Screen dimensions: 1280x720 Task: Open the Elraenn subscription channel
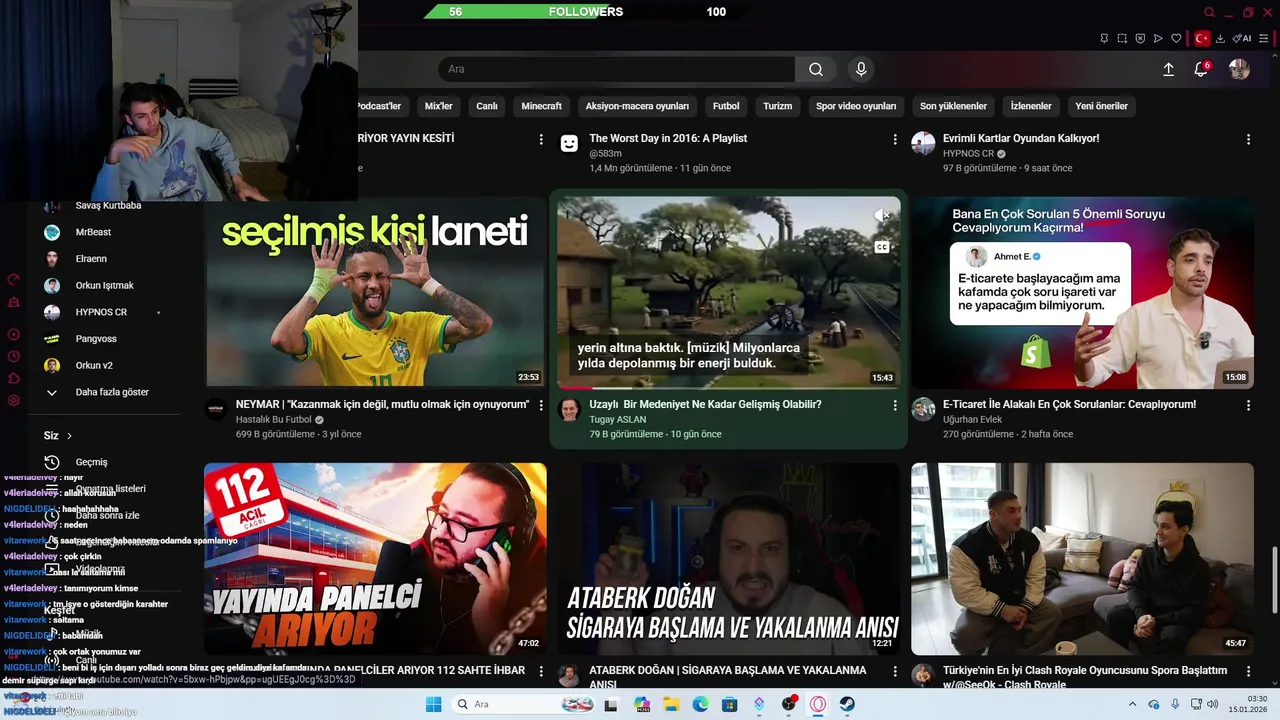(91, 259)
